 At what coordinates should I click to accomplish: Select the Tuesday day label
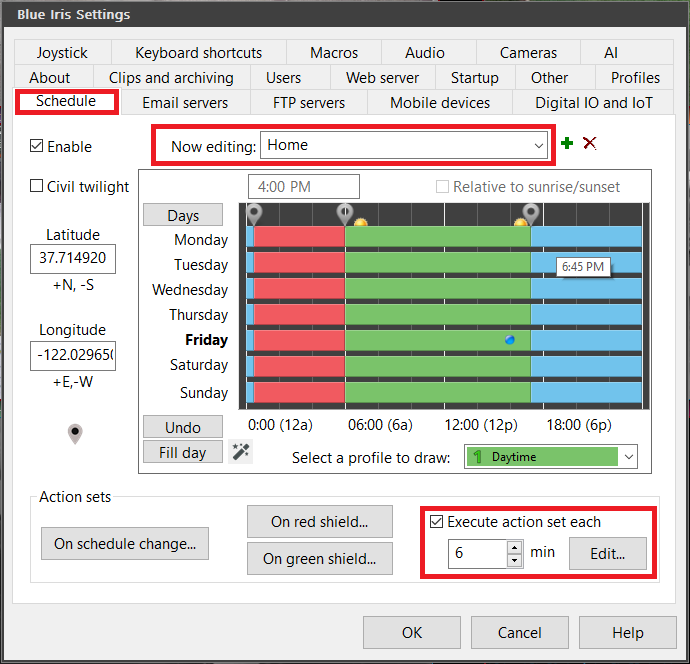click(201, 265)
